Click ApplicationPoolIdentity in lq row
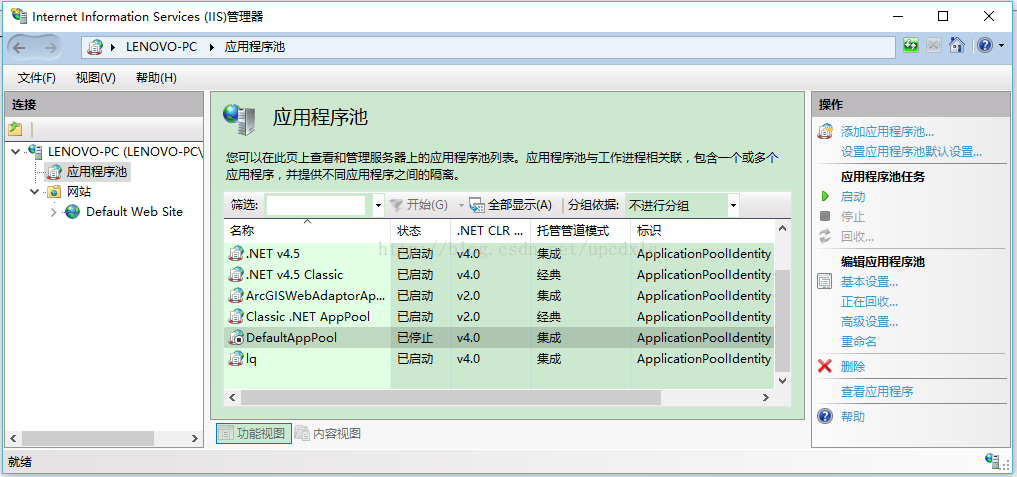Viewport: 1017px width, 477px height. click(704, 358)
